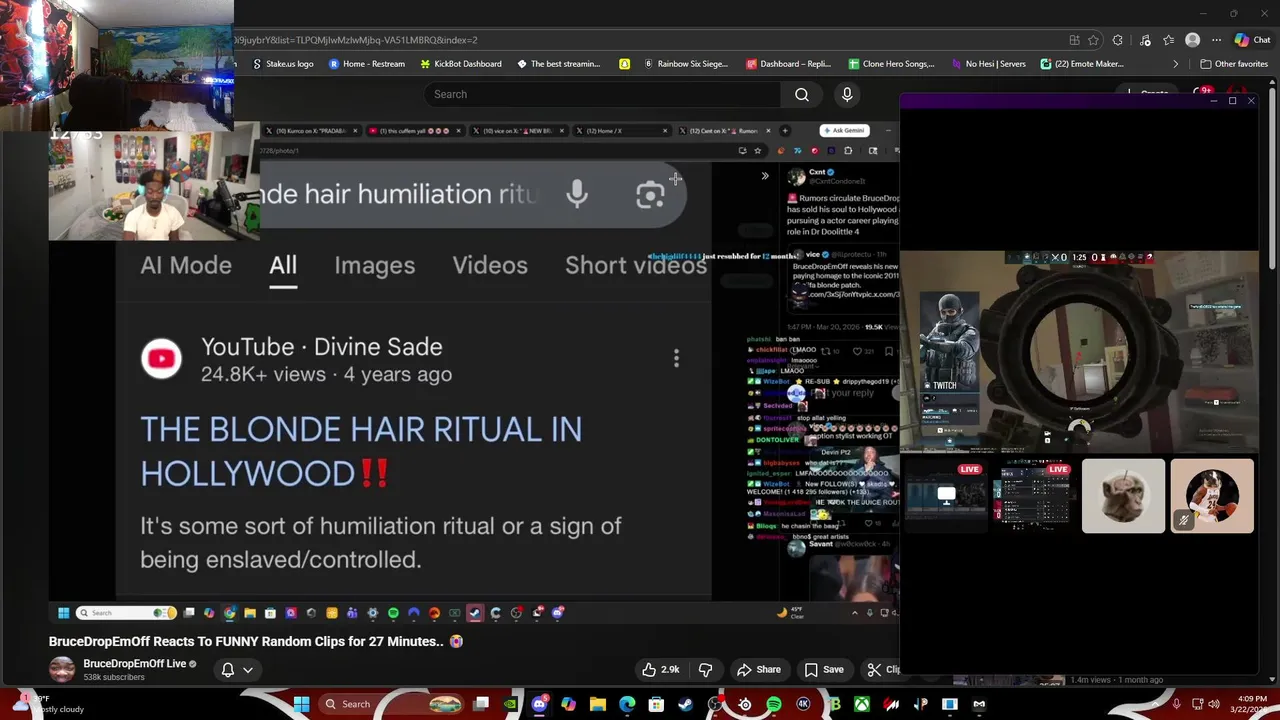Open The best streamin... bookmark
Viewport: 1280px width, 720px height.
pyautogui.click(x=559, y=64)
